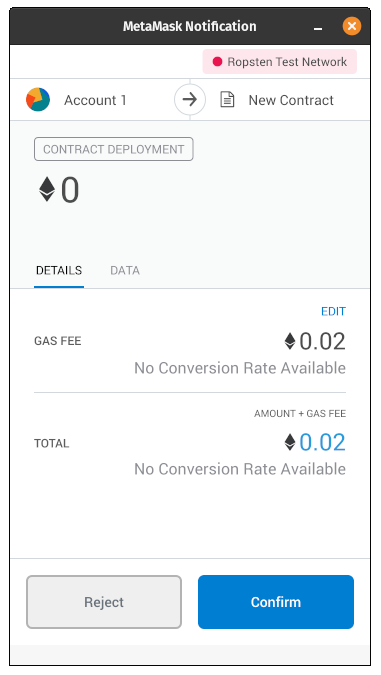Screen dimensions: 381x675
Task: Minimize the MetaMask Notification window
Action: 318,27
